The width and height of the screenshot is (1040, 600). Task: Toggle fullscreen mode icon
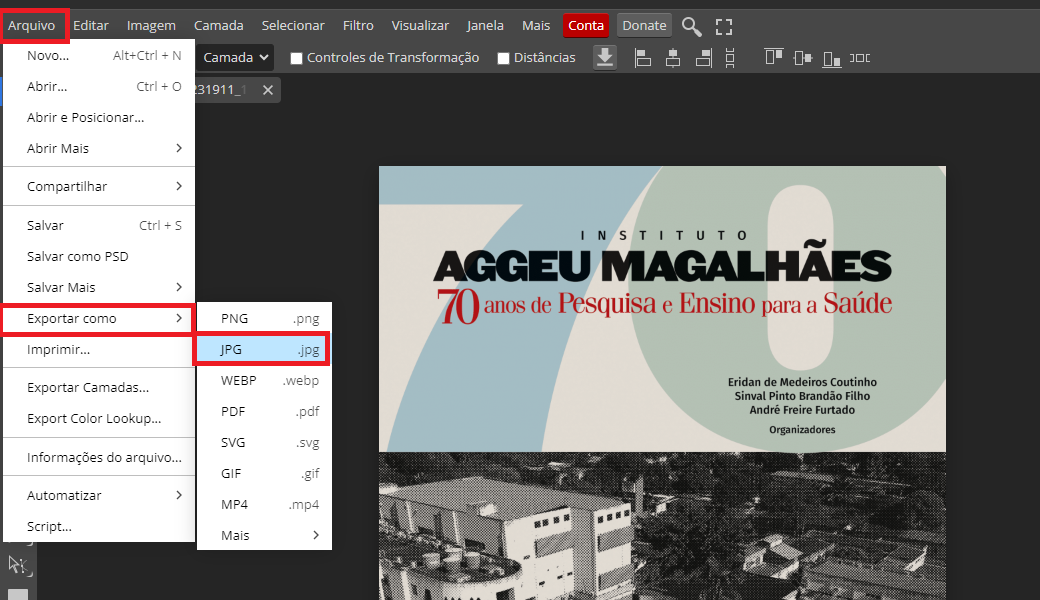click(x=724, y=27)
